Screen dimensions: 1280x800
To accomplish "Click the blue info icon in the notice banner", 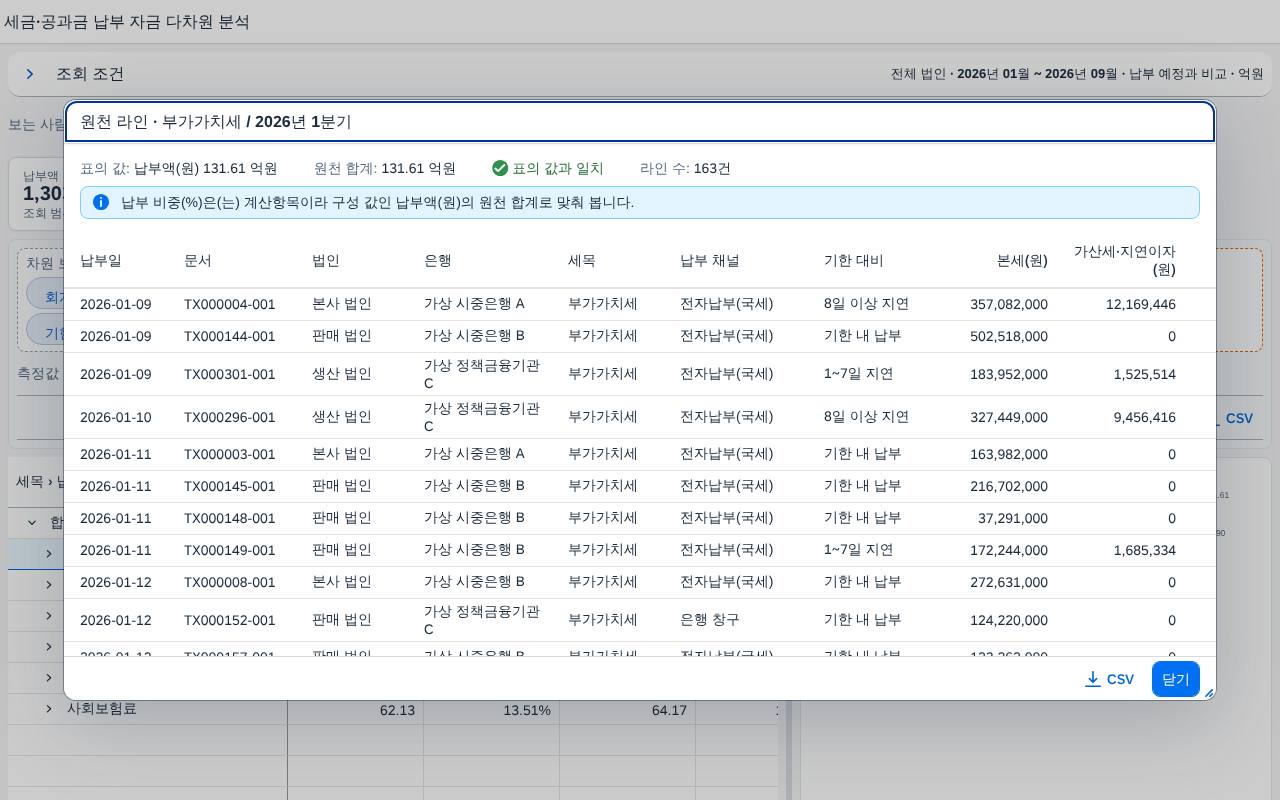I will (x=101, y=202).
